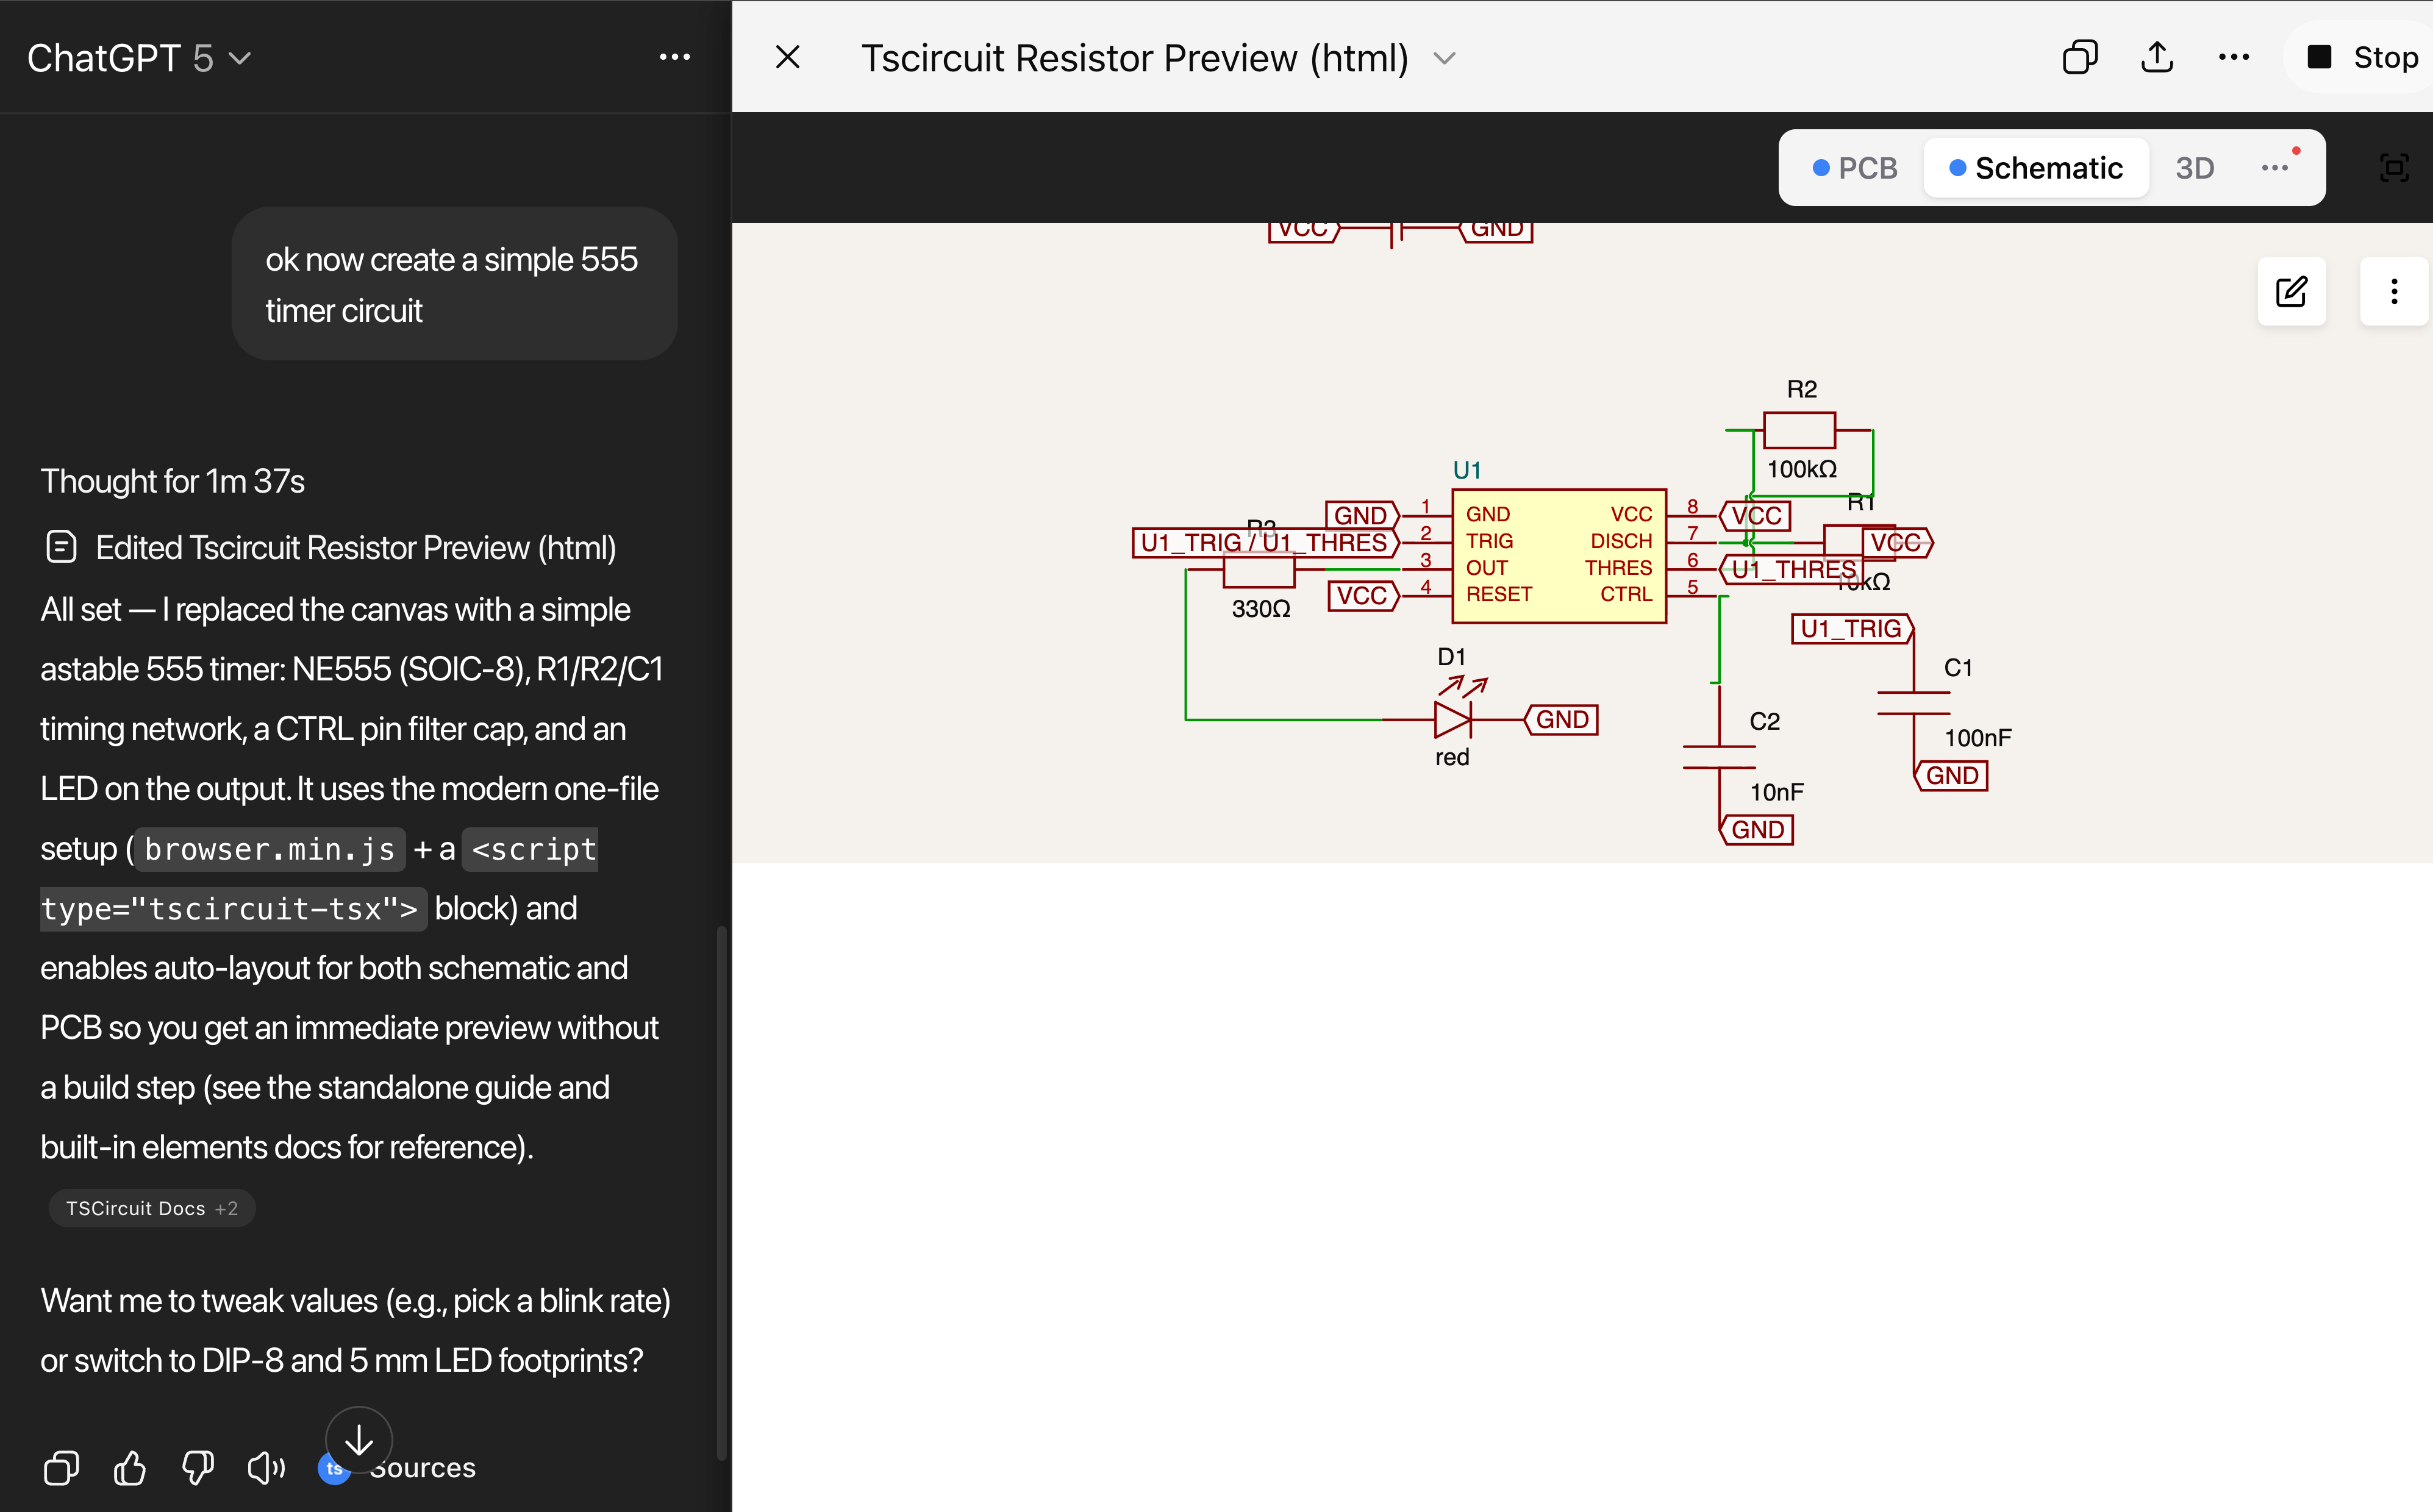Switch to the 3D view tab
The height and width of the screenshot is (1512, 2433).
(2195, 168)
